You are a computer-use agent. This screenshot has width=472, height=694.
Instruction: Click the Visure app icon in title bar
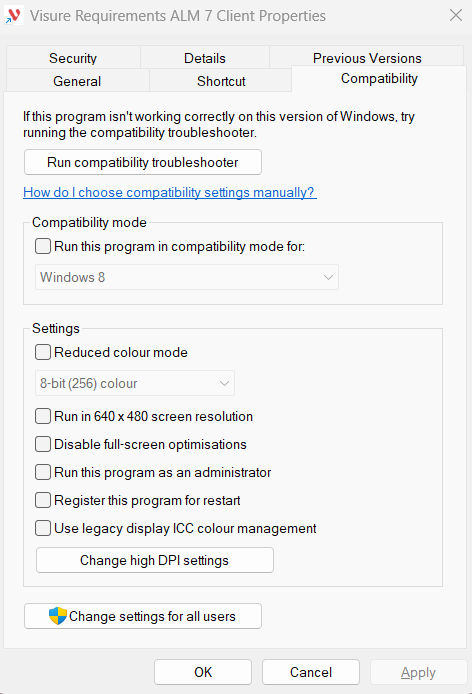(13, 15)
